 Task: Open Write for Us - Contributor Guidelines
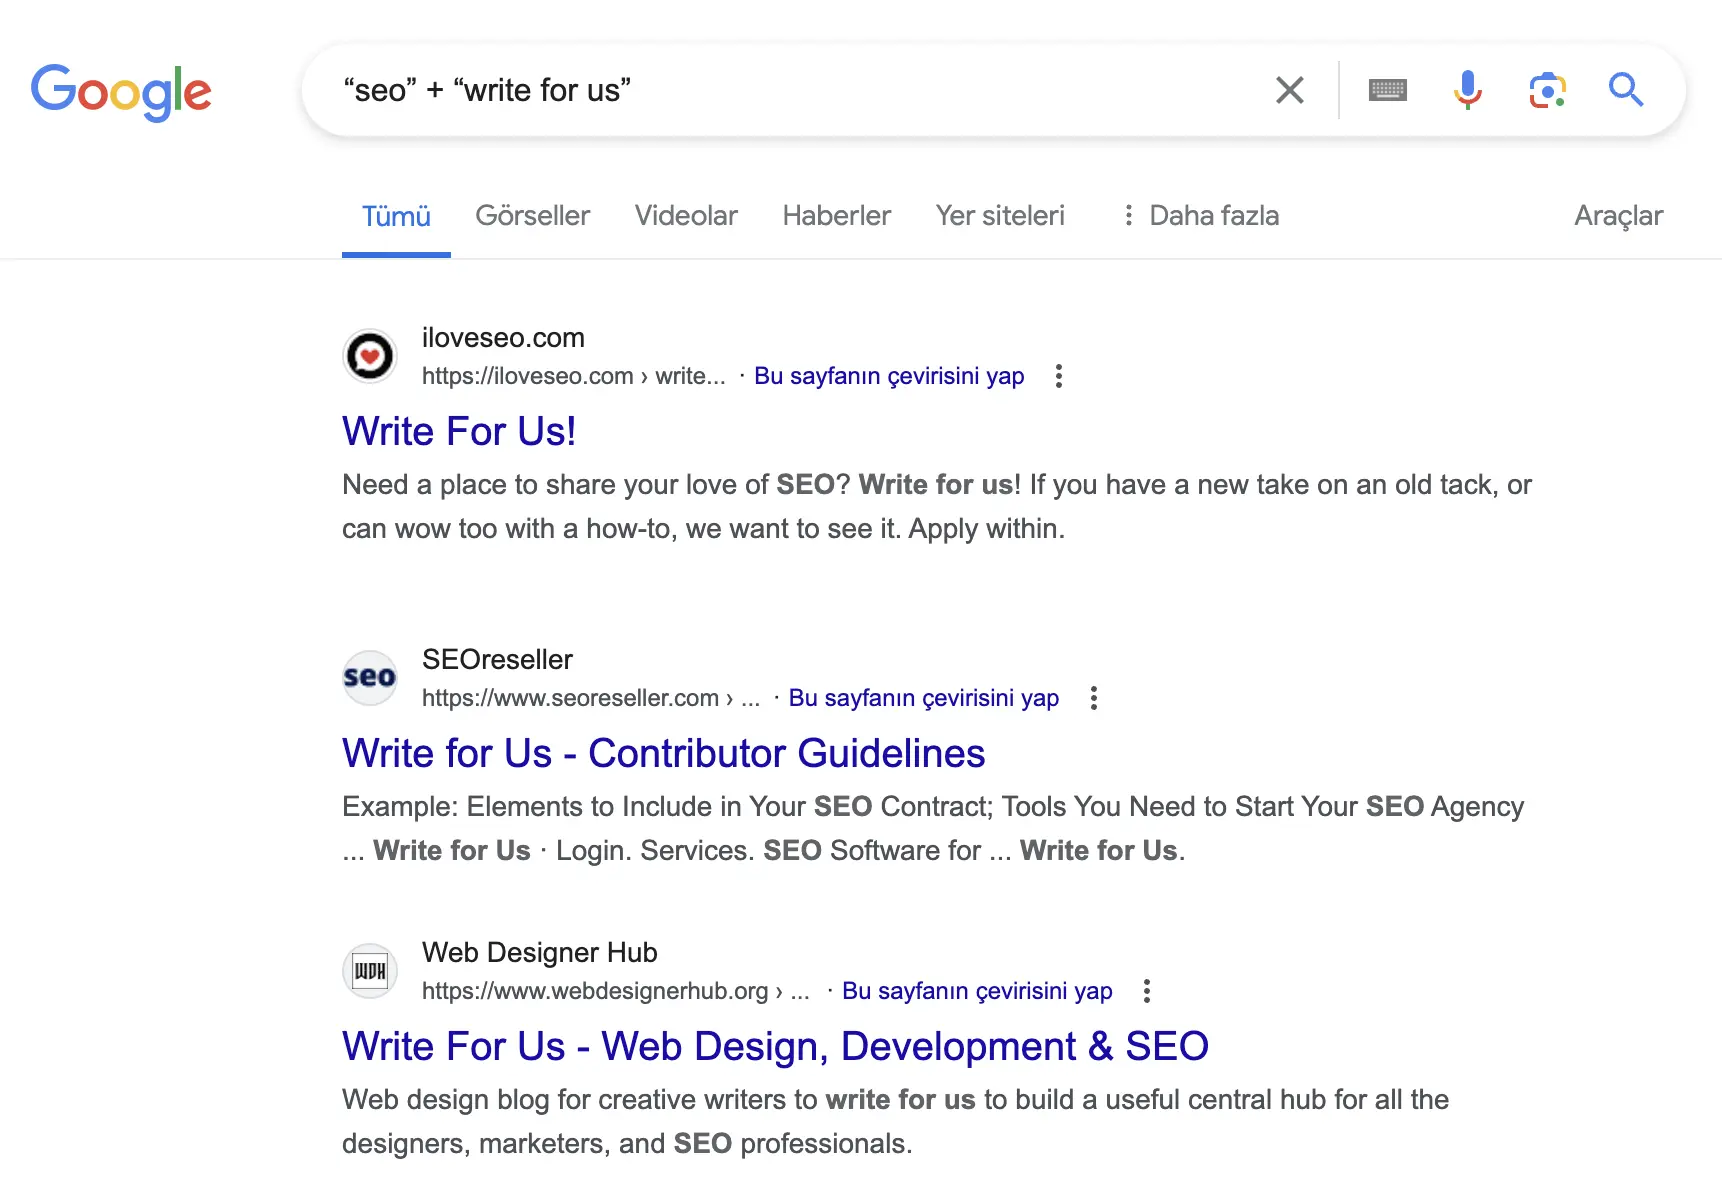coord(664,753)
